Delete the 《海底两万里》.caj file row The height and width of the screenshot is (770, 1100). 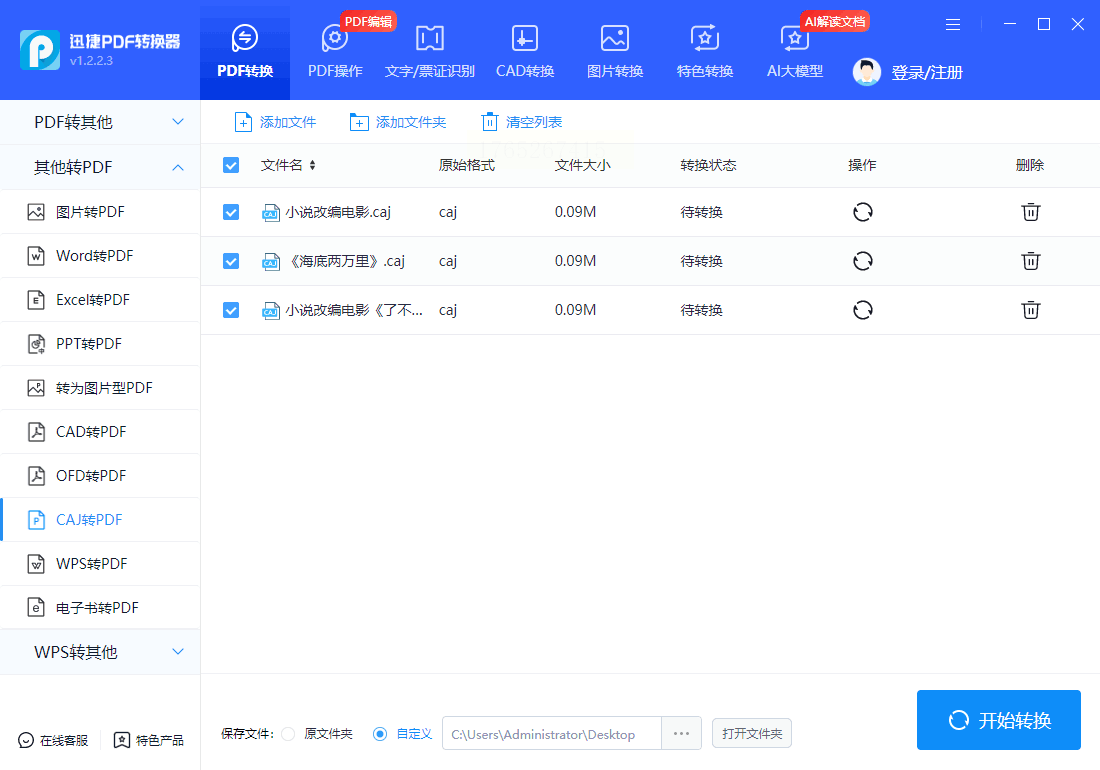pos(1030,261)
